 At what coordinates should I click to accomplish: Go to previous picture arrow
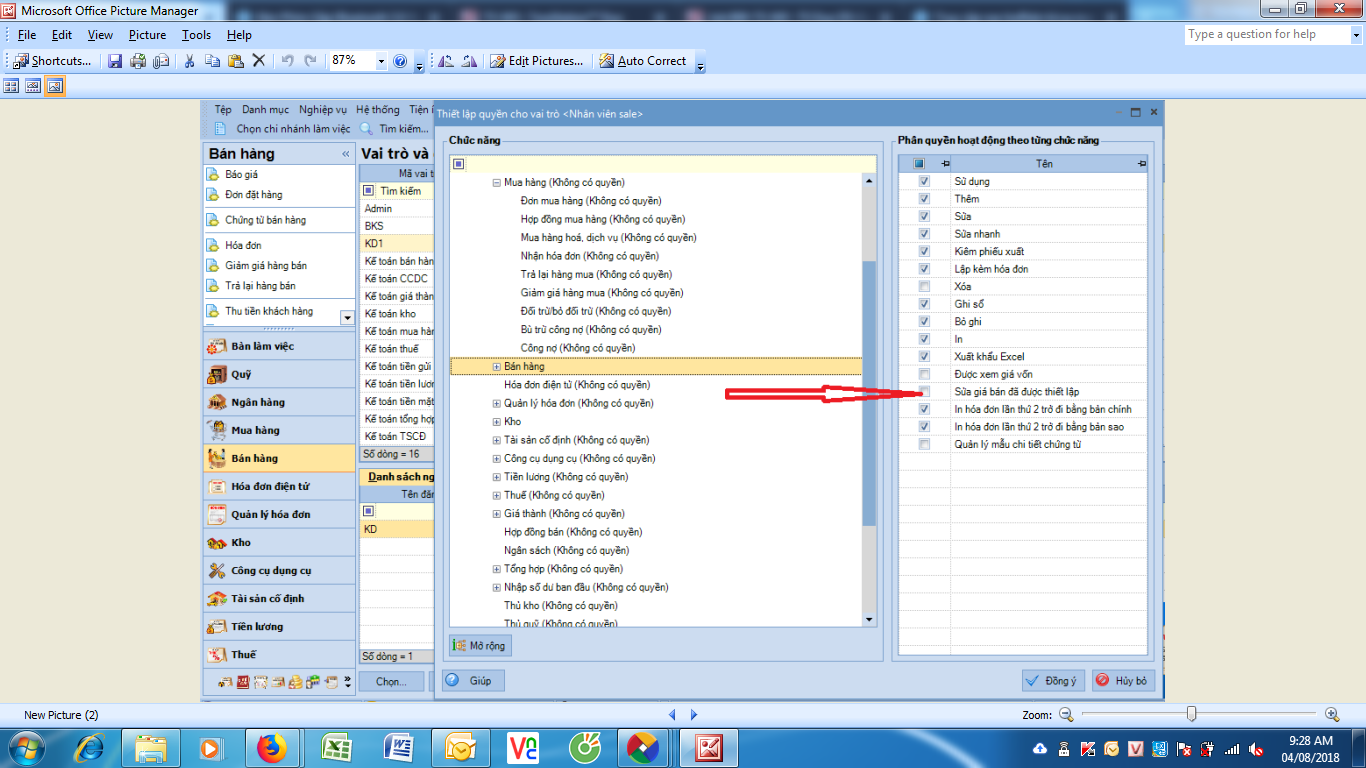click(x=672, y=715)
